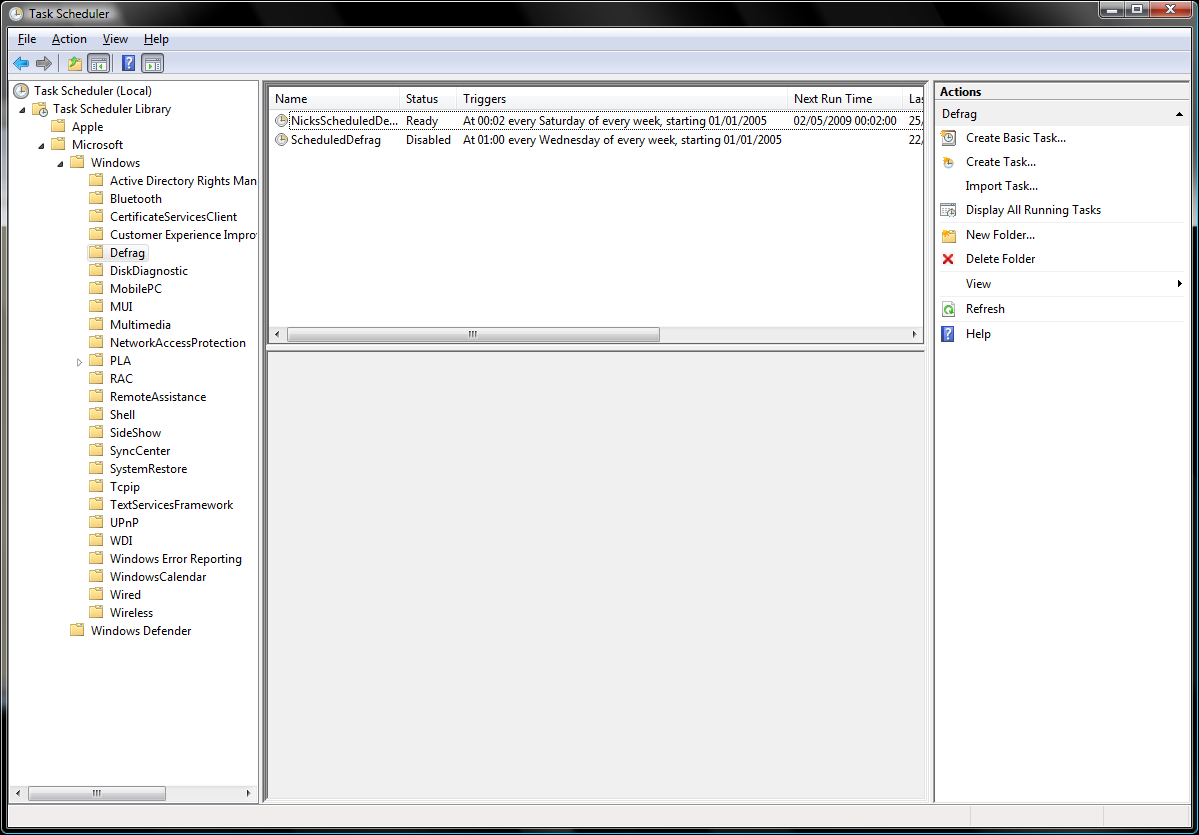This screenshot has width=1199, height=835.
Task: Click the Display All Running Tasks icon
Action: pyautogui.click(x=948, y=210)
